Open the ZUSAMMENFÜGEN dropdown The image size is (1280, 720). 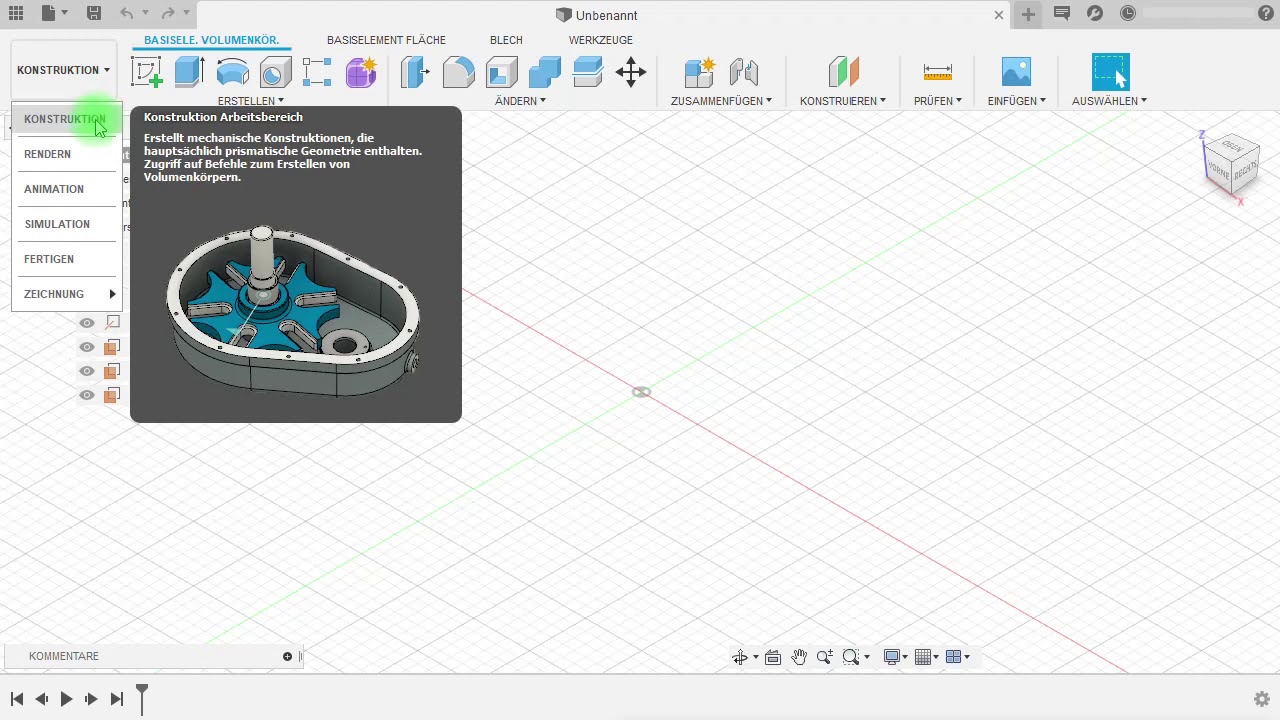[x=721, y=101]
